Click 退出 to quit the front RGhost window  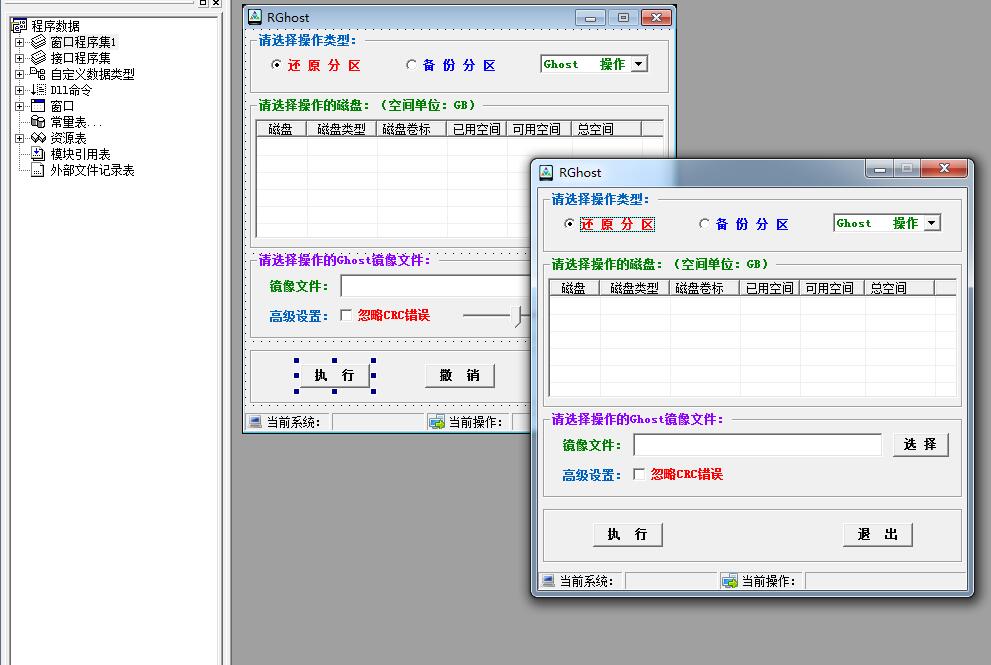point(878,535)
